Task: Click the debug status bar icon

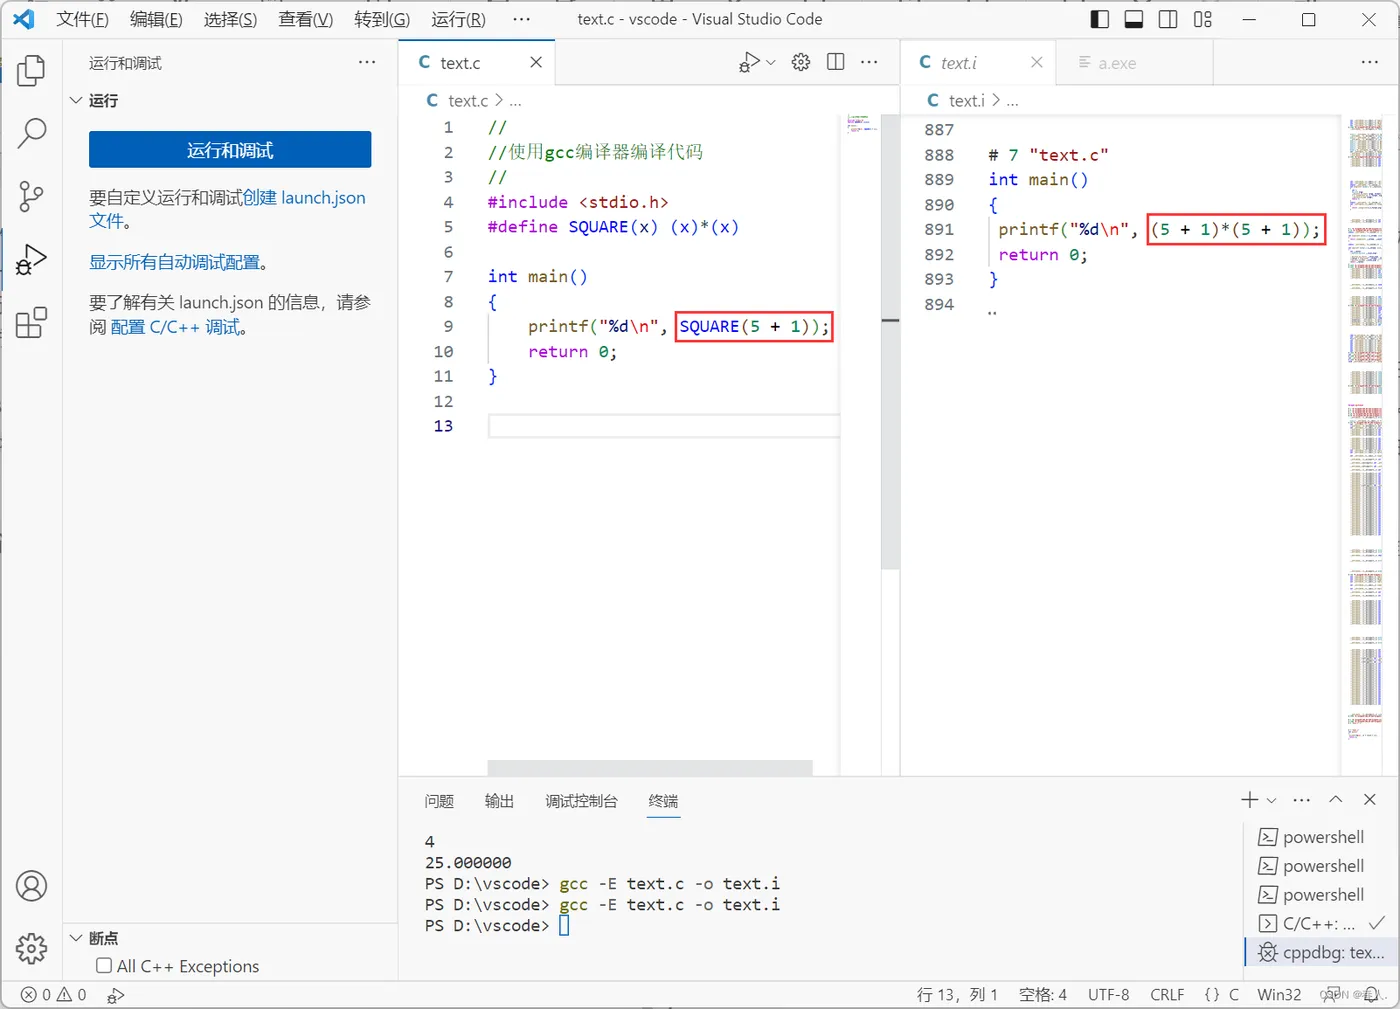Action: [x=116, y=995]
